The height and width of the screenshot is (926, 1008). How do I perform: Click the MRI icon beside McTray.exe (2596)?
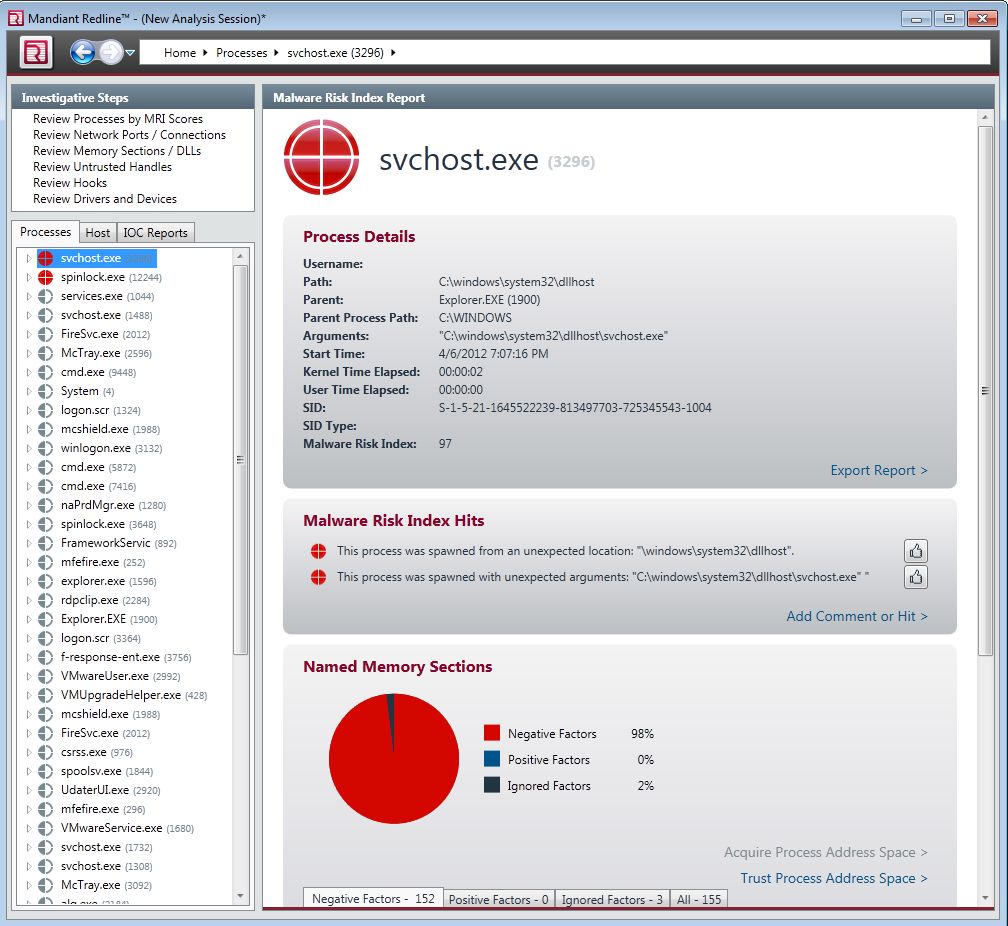click(46, 353)
